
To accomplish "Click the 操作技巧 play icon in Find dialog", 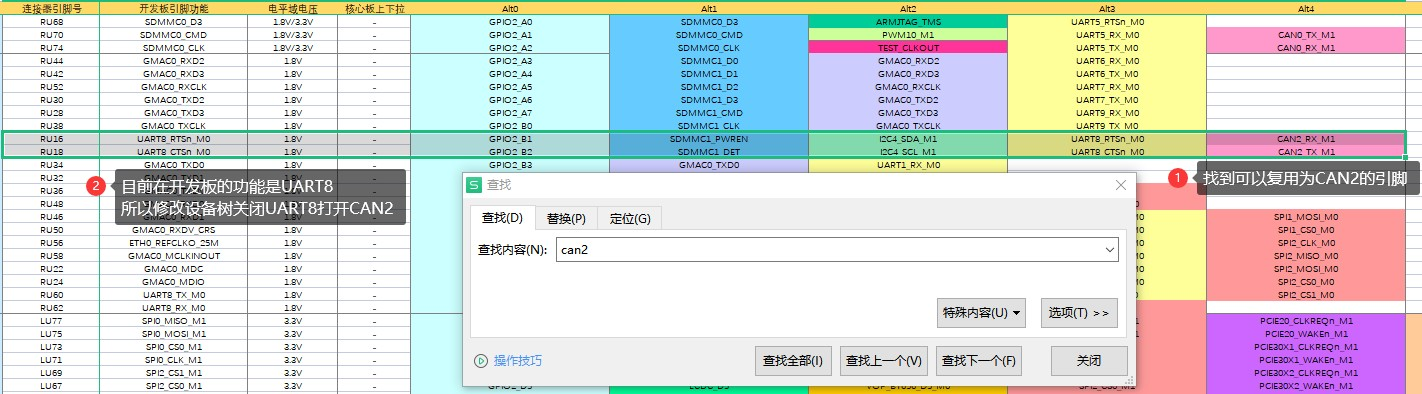I will click(x=480, y=360).
